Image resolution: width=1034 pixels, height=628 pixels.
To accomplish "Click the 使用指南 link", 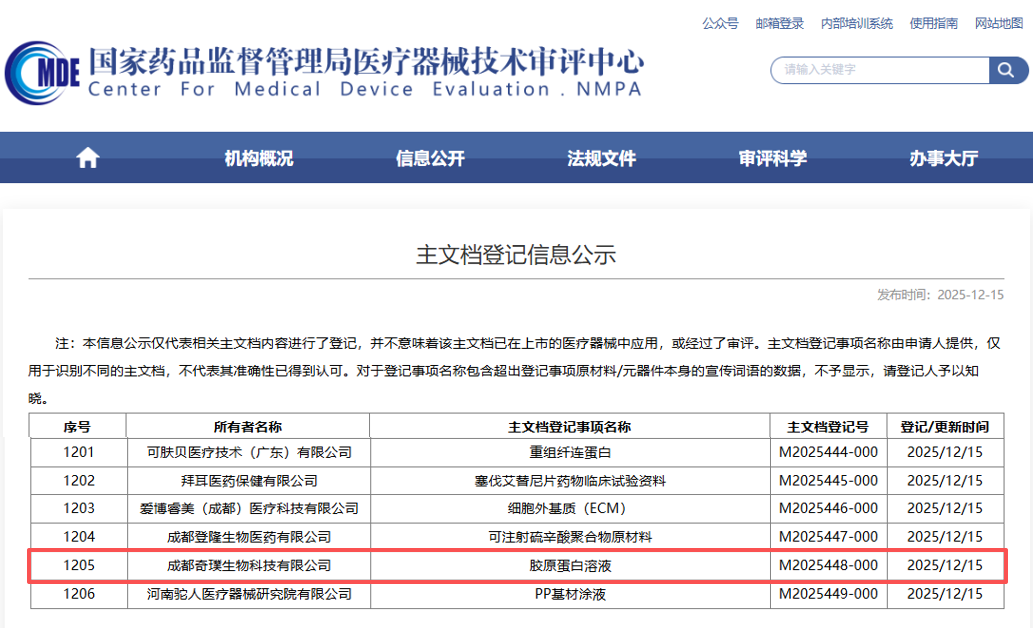I will pos(934,23).
